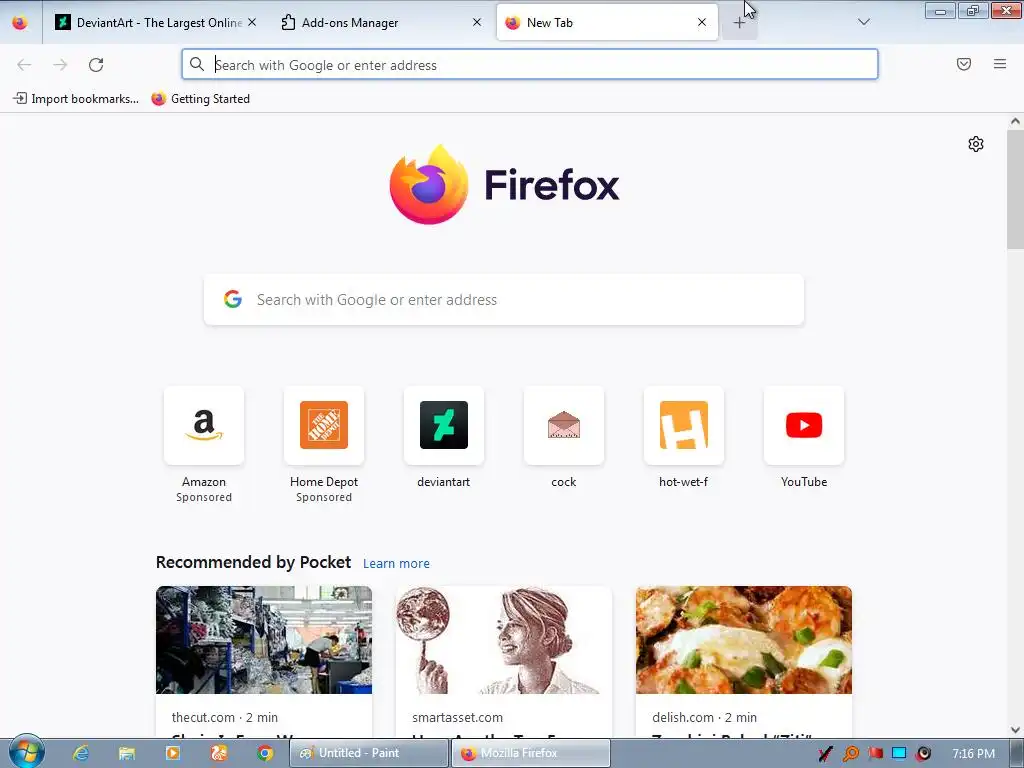Open the Firefox View icon in the tab bar
The width and height of the screenshot is (1024, 768).
pyautogui.click(x=20, y=22)
